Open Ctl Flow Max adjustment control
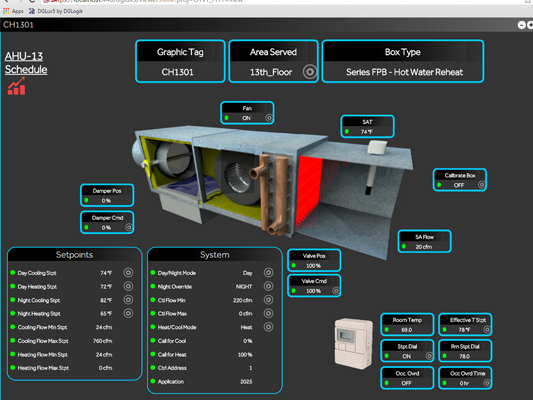 [x=269, y=313]
